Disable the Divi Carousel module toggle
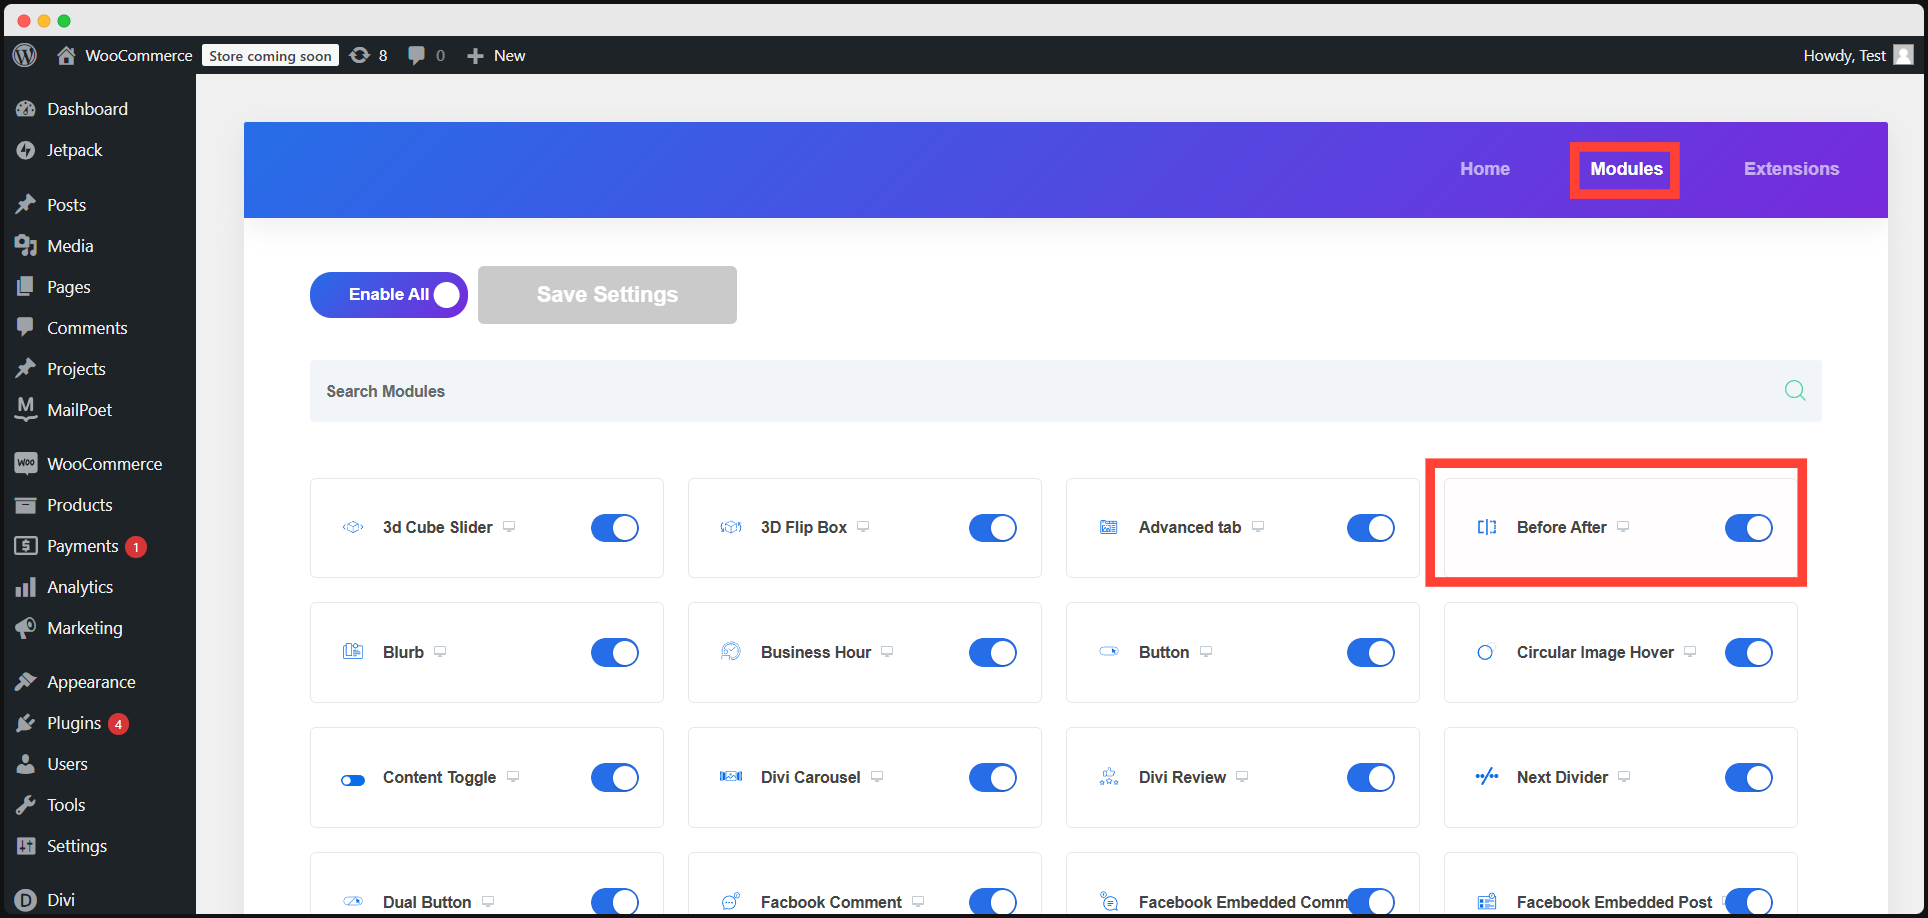The image size is (1928, 918). 993,778
